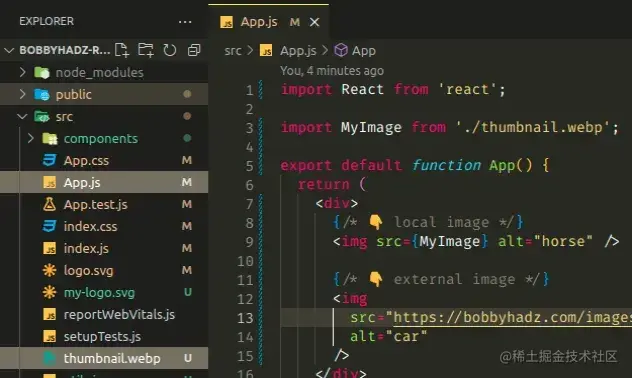Click line number 13 in the gutter
This screenshot has width=632, height=378.
(245, 318)
